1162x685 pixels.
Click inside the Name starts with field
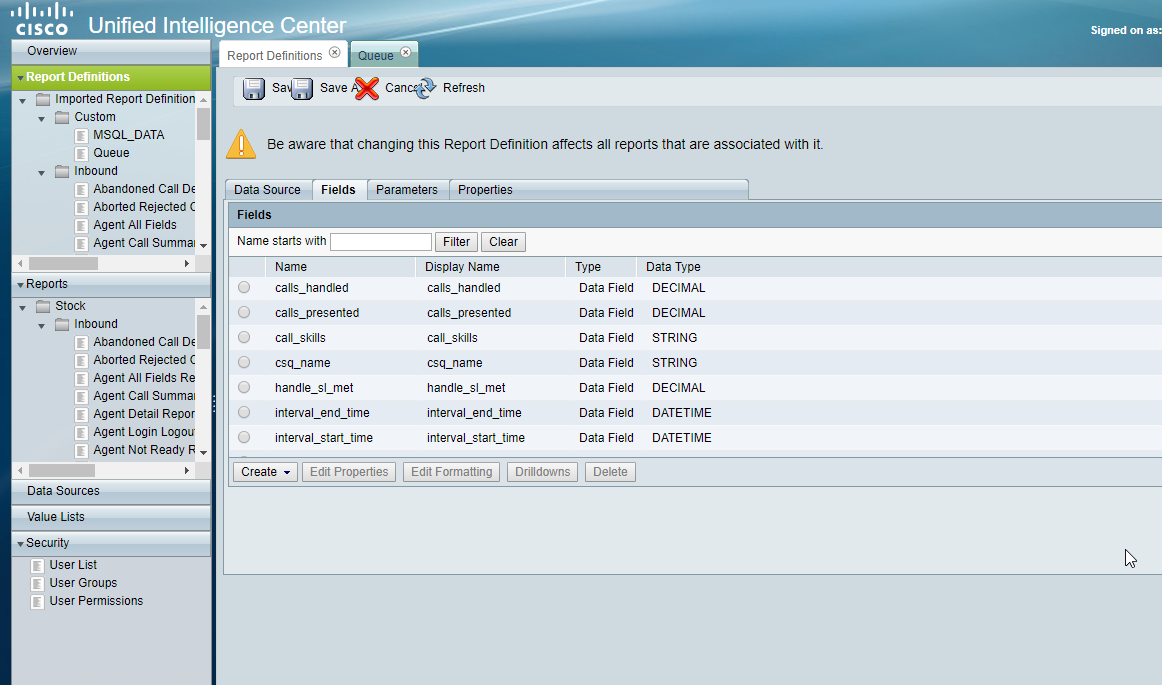pos(381,241)
